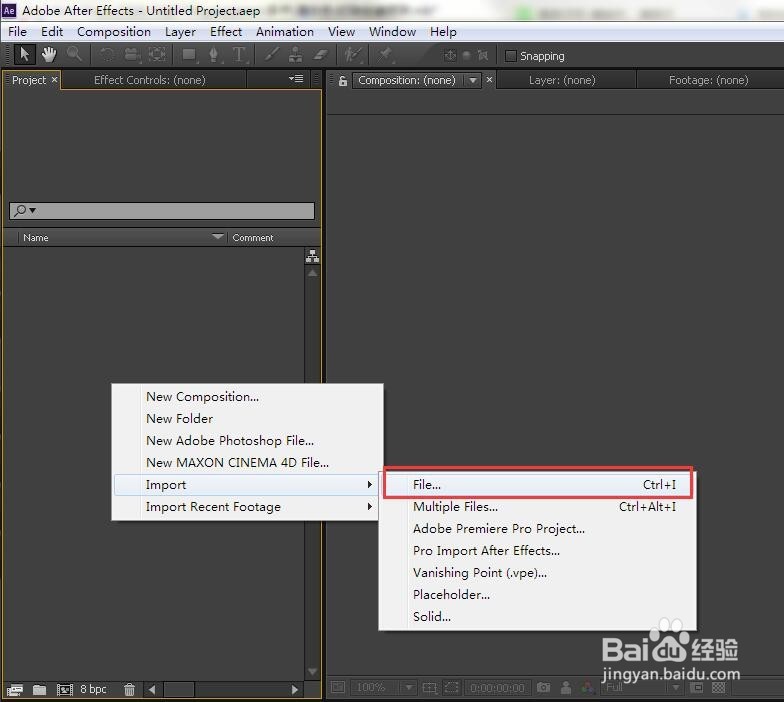Click the show snapshot person icon
The width and height of the screenshot is (784, 702).
(566, 688)
